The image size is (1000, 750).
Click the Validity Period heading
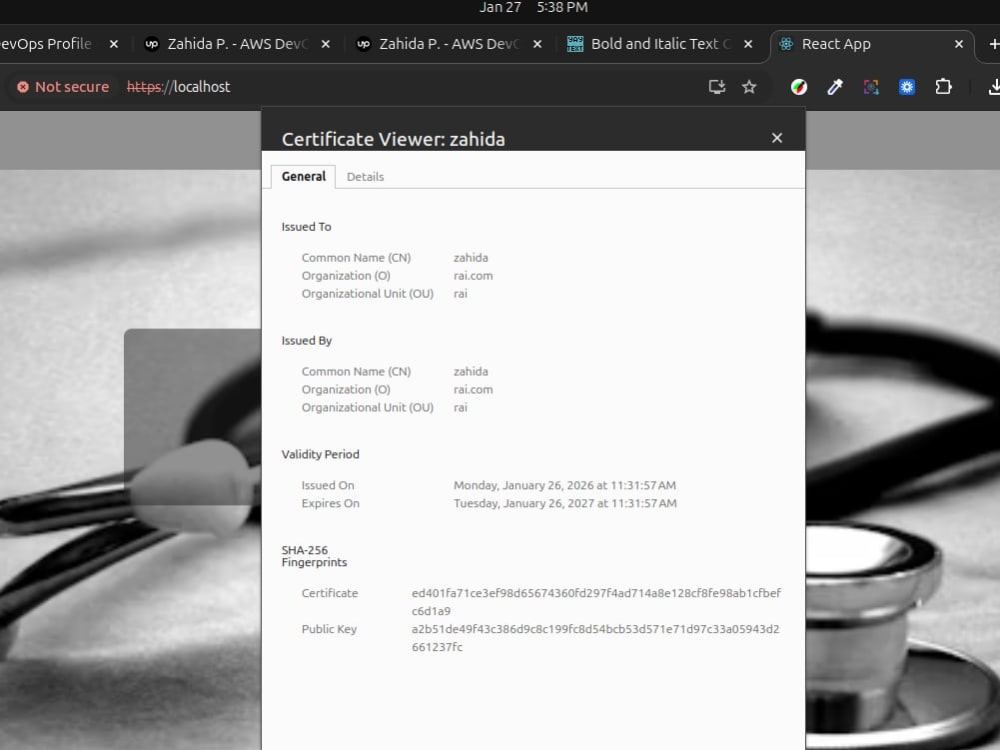(320, 454)
